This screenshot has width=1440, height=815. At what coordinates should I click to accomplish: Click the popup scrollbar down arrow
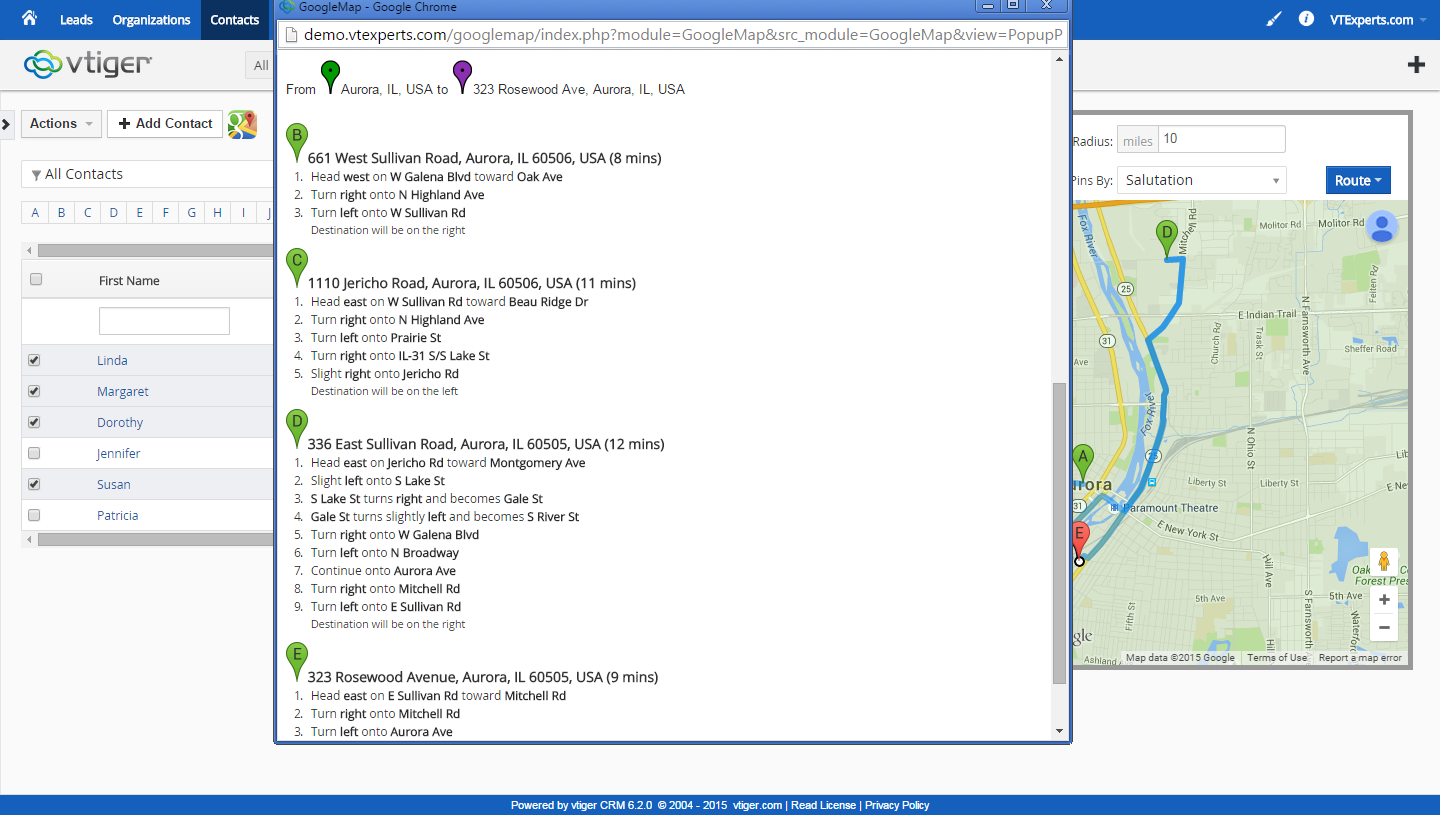[1060, 731]
